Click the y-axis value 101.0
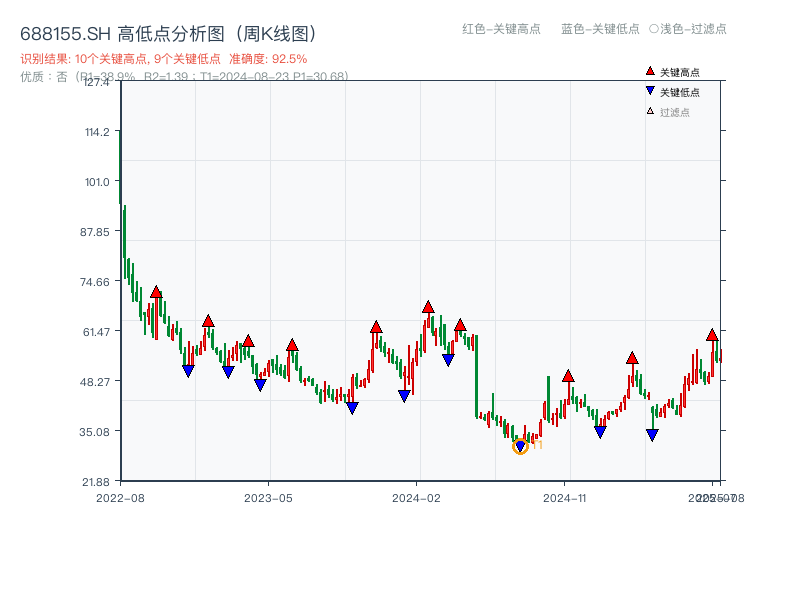This screenshot has width=800, height=600. [x=97, y=182]
